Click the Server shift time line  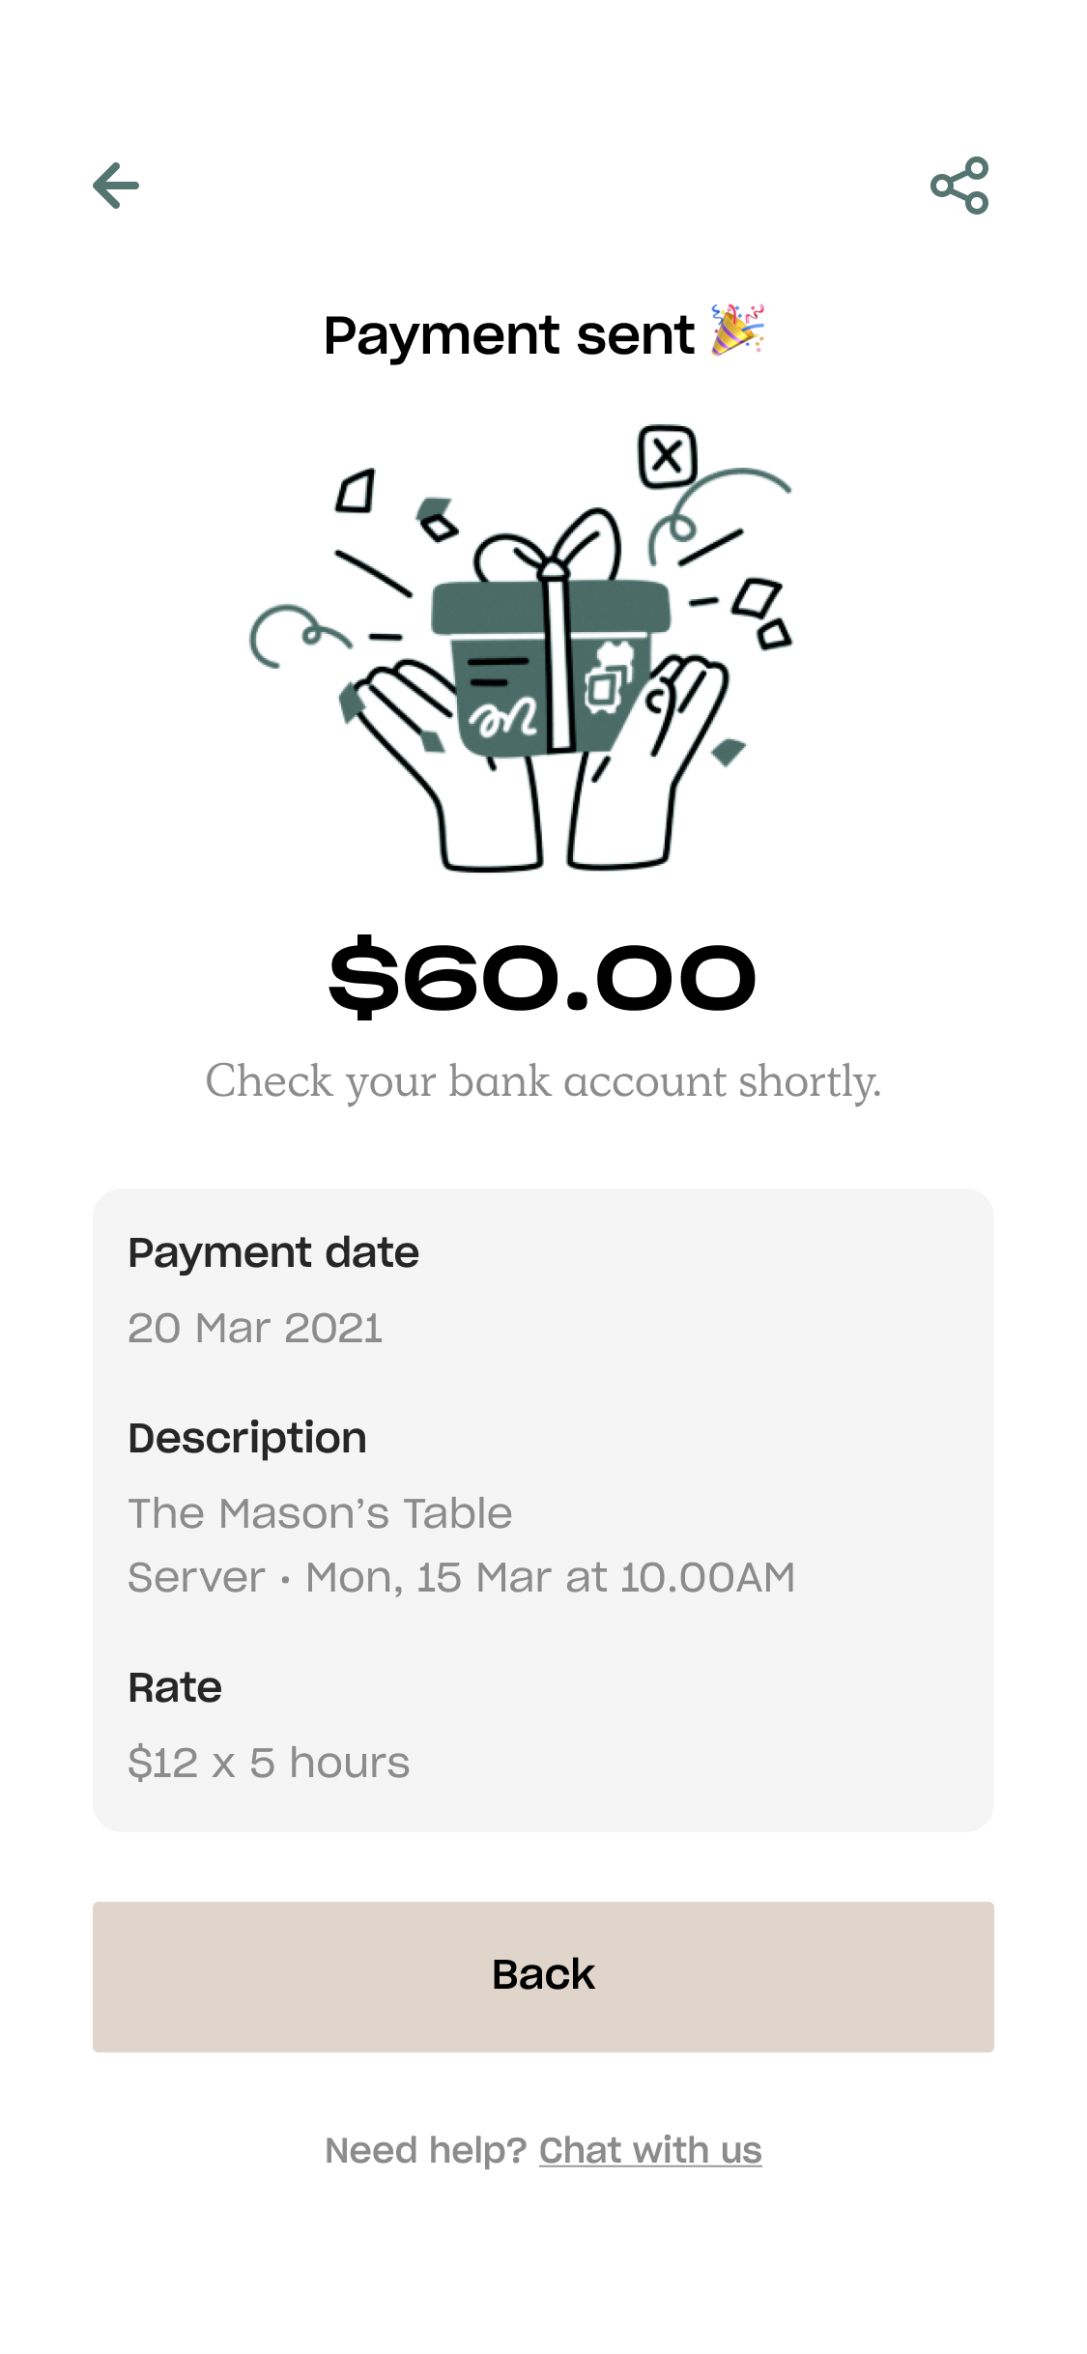[x=461, y=1577]
